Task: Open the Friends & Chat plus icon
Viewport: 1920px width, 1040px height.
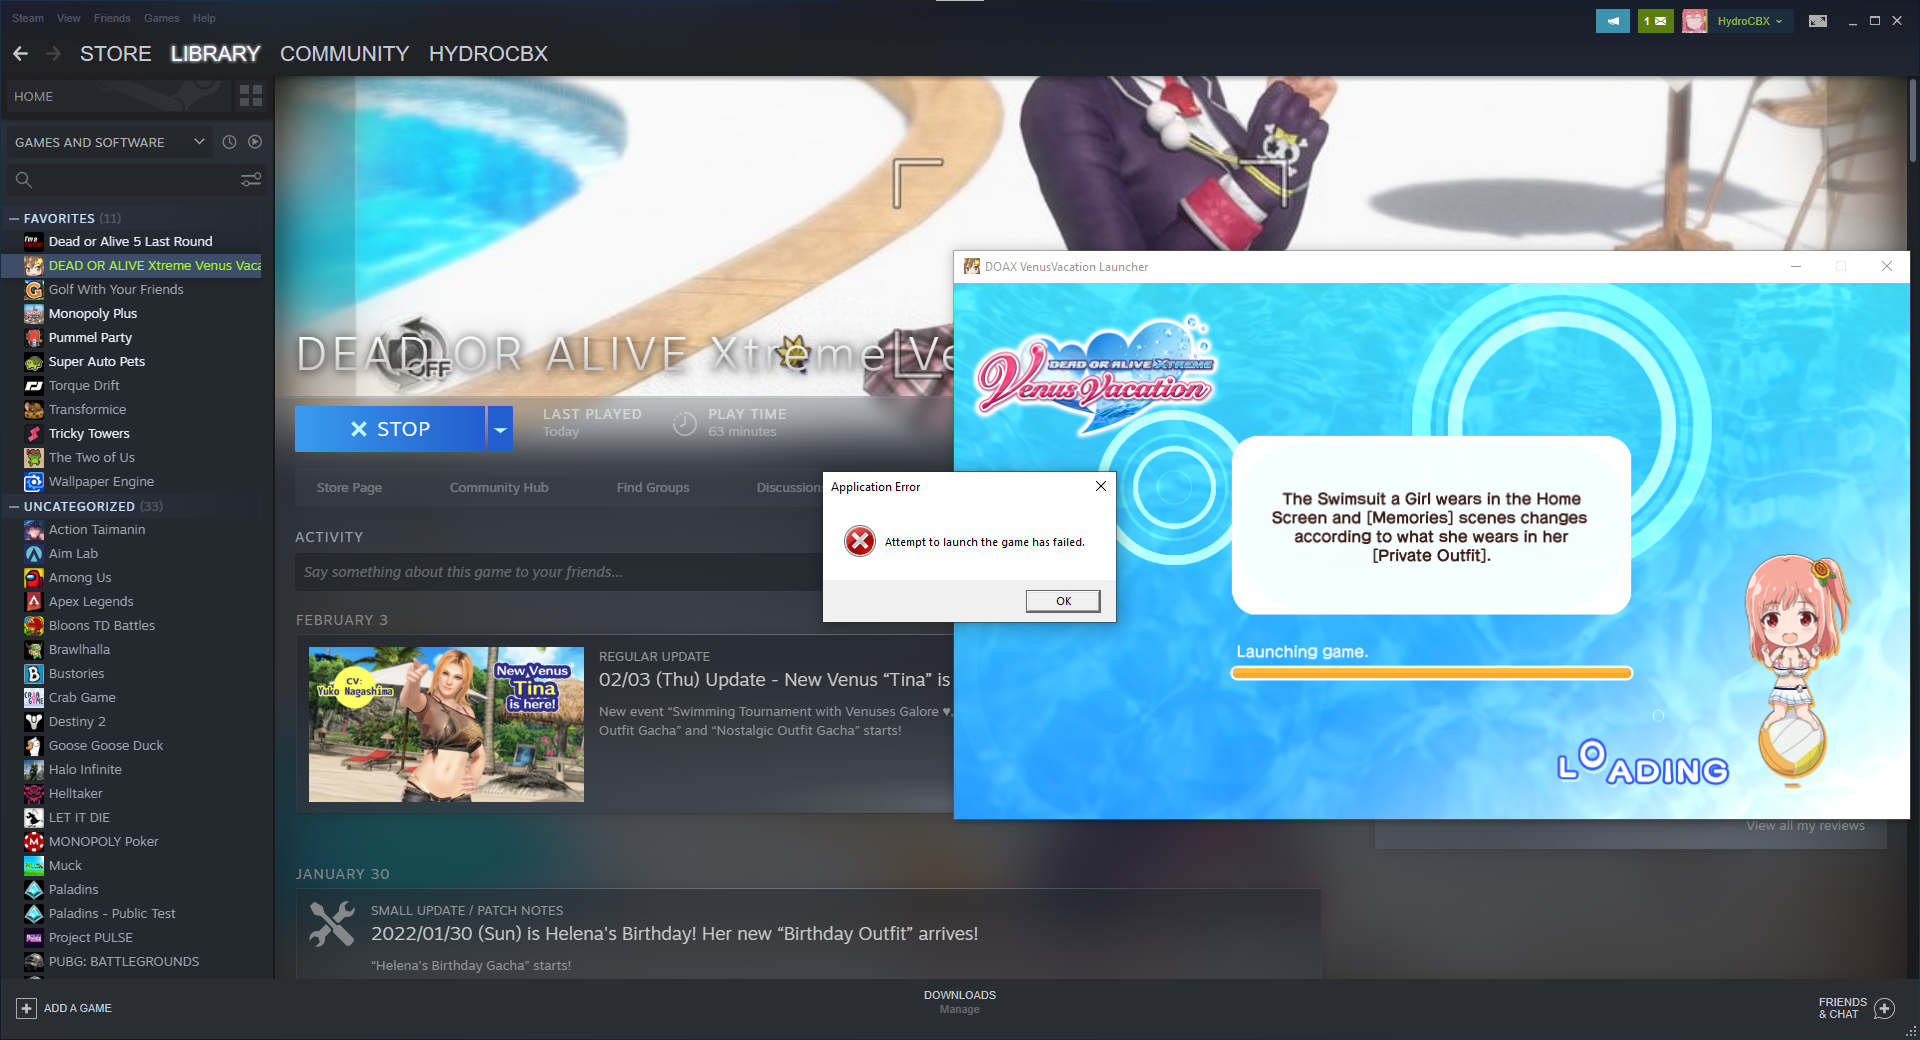Action: 1884,1008
